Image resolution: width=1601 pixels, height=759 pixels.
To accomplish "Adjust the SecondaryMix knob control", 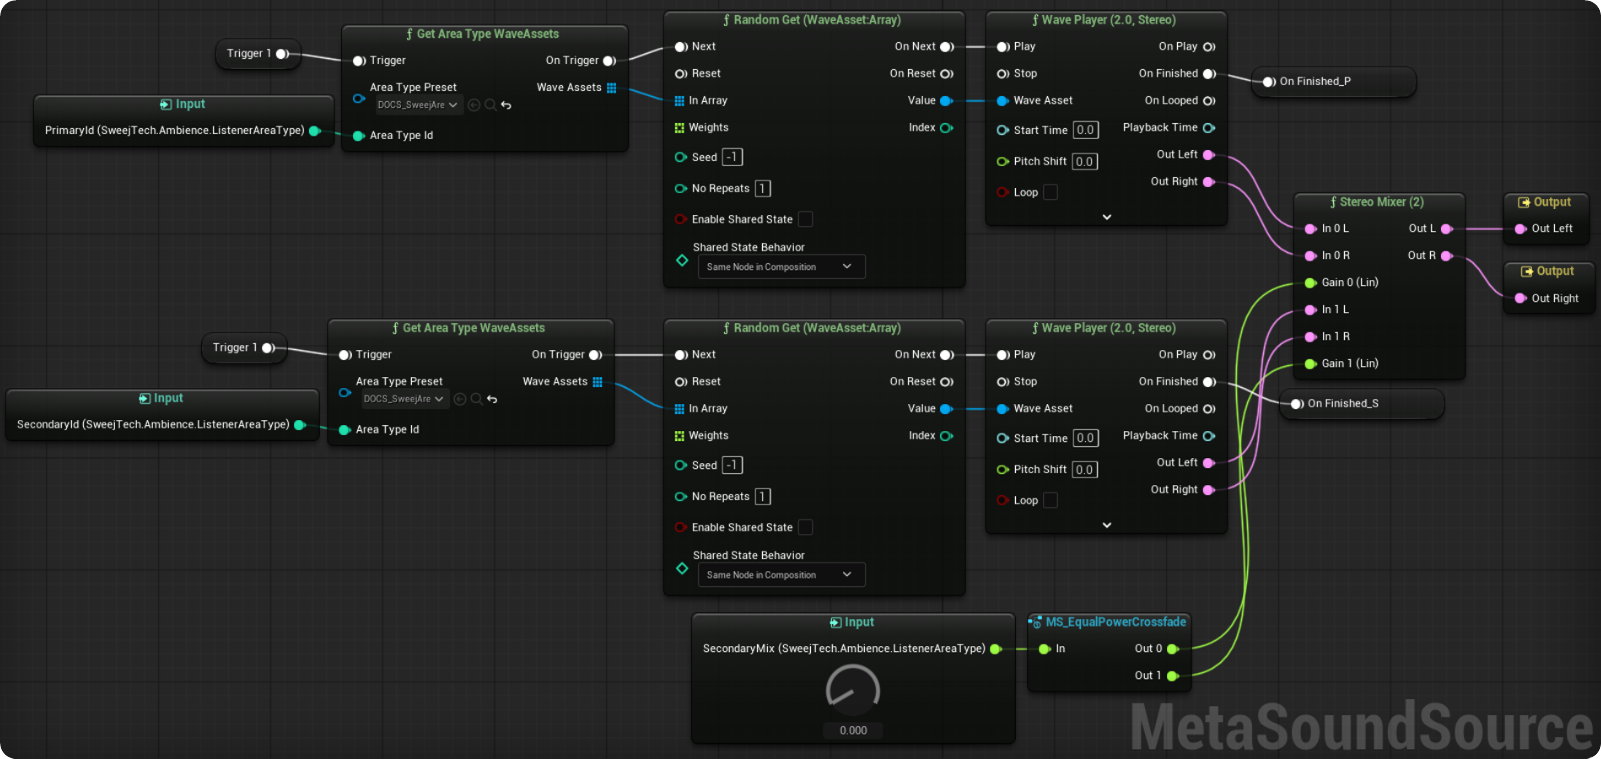I will [853, 690].
